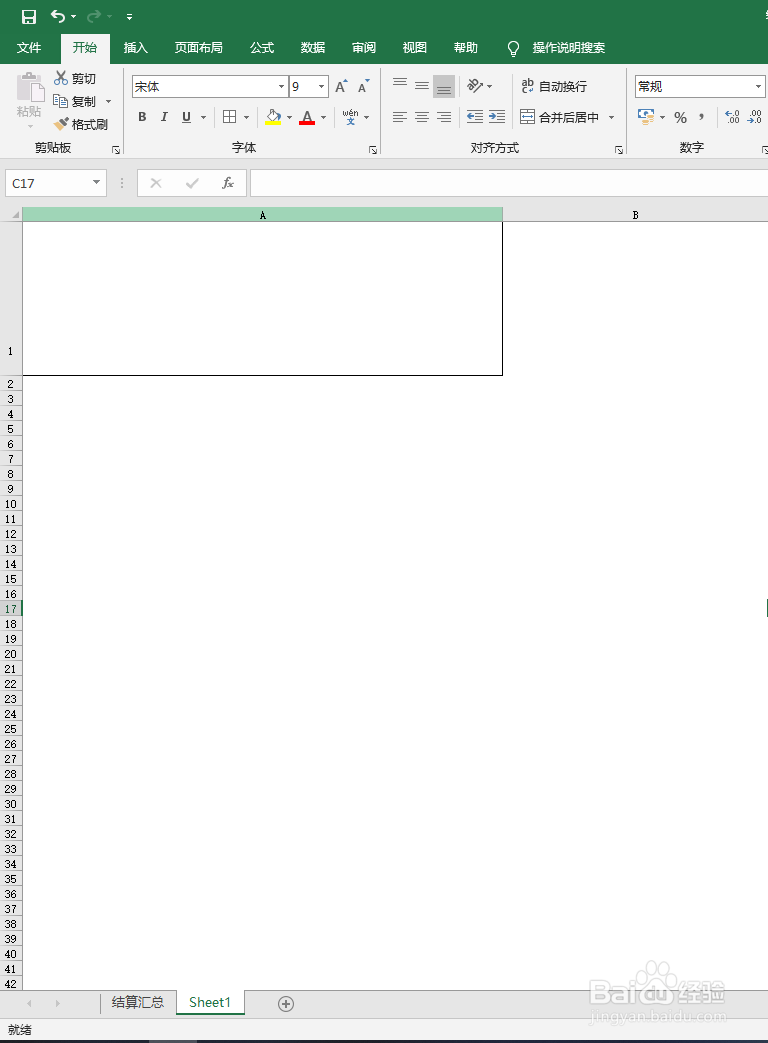Go to the 视图 tab

[x=414, y=47]
